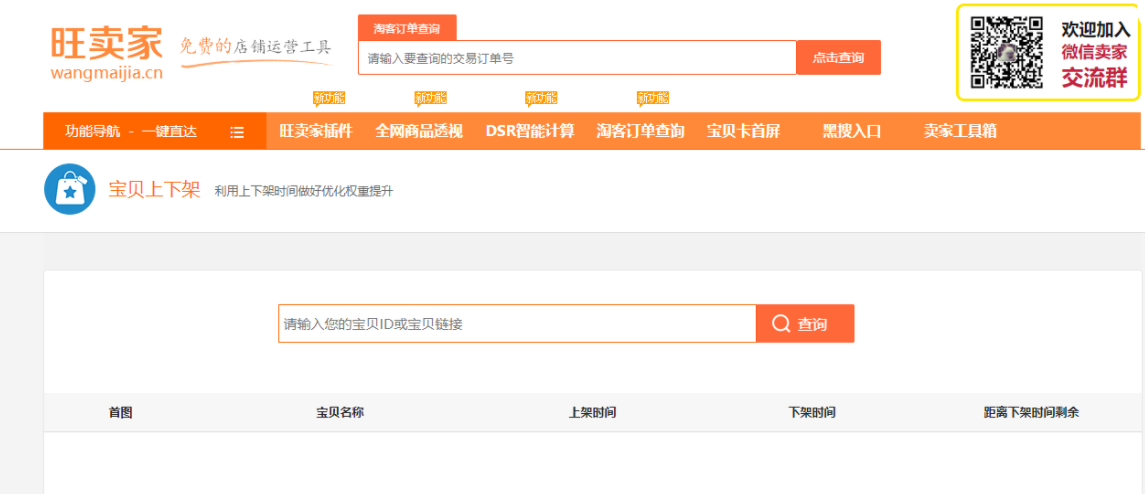Click 新功能 badge above 淘客订单查询

coord(653,98)
